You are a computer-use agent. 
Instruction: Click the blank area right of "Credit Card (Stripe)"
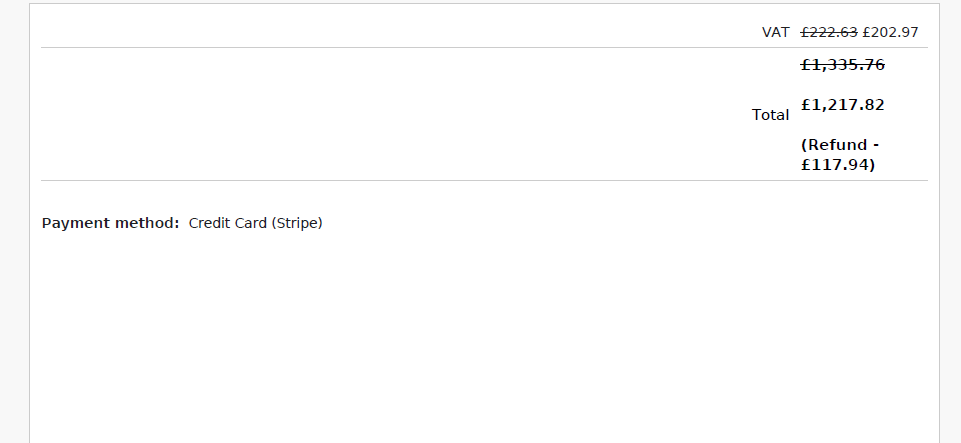coord(600,223)
